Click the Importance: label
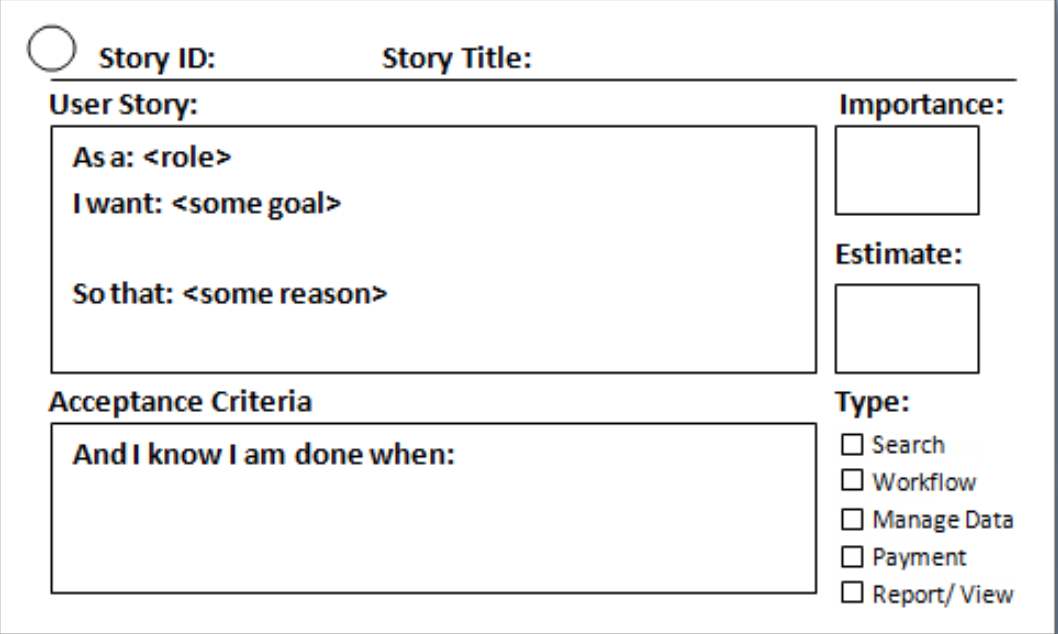Screen dimensions: 1058x634 [922, 105]
